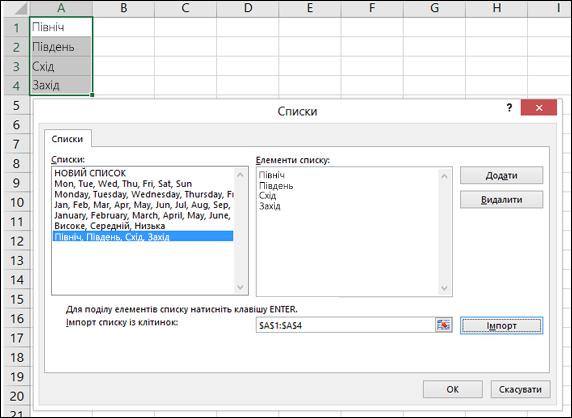Select column G header
This screenshot has height=418, width=572.
pyautogui.click(x=434, y=8)
